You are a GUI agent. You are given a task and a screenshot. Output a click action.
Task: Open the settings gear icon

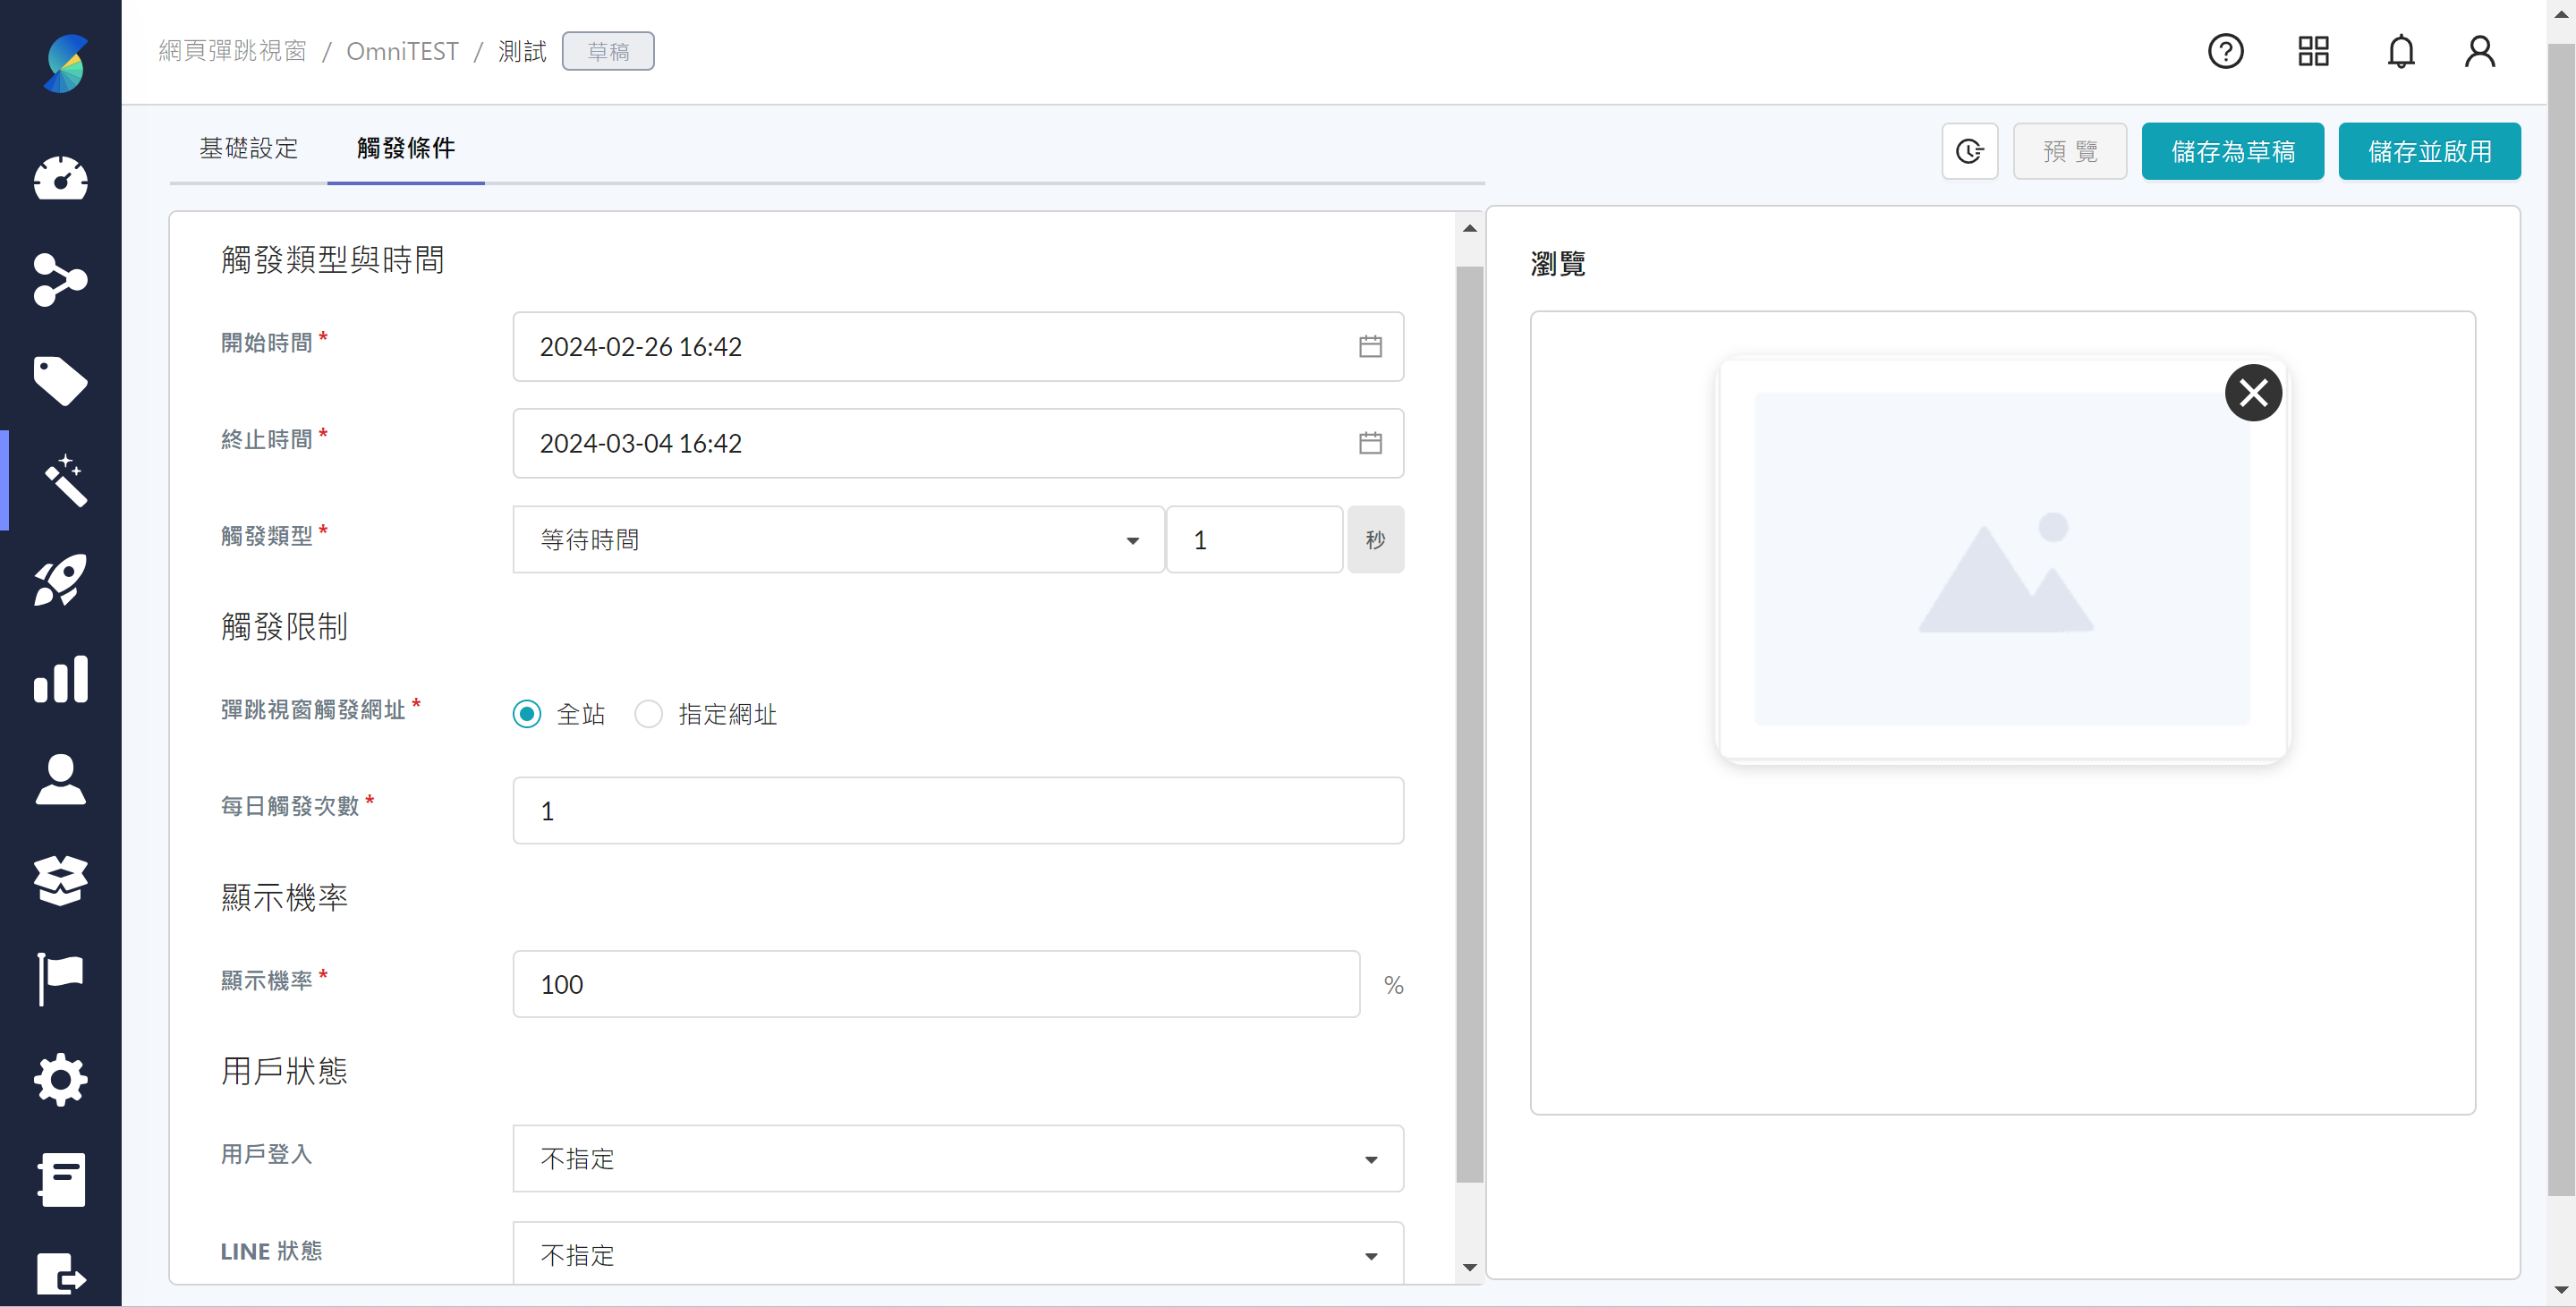(x=61, y=1080)
